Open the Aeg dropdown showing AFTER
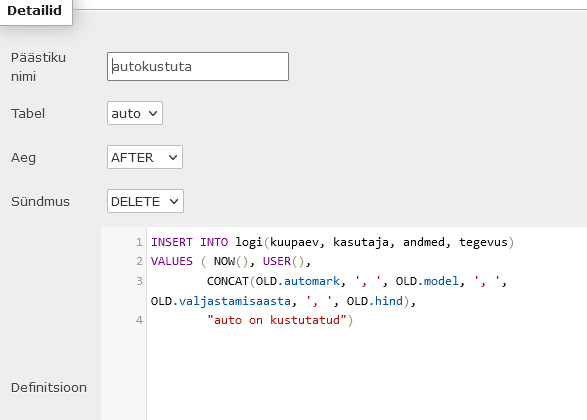 [x=145, y=157]
